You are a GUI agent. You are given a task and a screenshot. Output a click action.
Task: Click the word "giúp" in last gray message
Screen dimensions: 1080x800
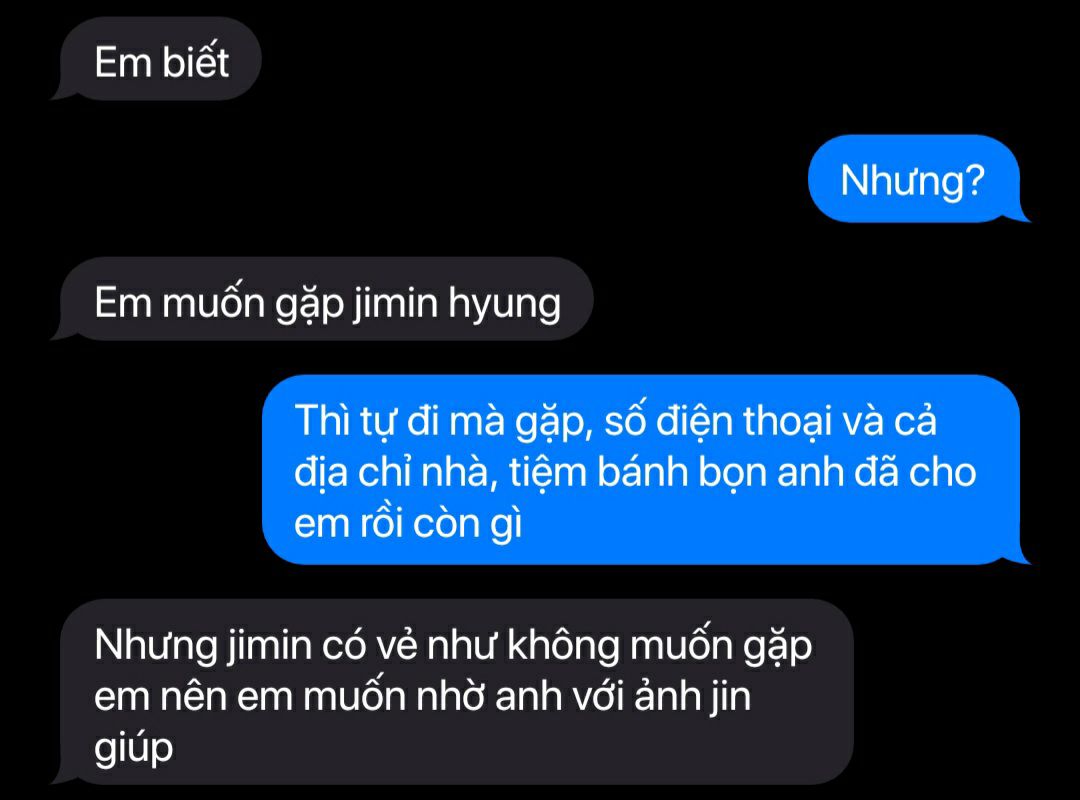tap(134, 750)
